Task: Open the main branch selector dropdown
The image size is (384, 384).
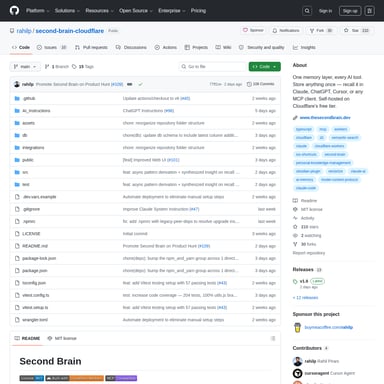Action: [25, 67]
